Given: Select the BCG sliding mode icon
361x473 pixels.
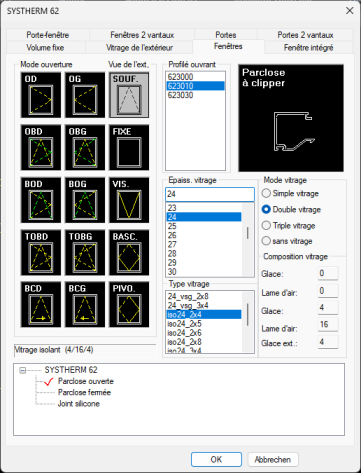Looking at the screenshot, I should [85, 304].
